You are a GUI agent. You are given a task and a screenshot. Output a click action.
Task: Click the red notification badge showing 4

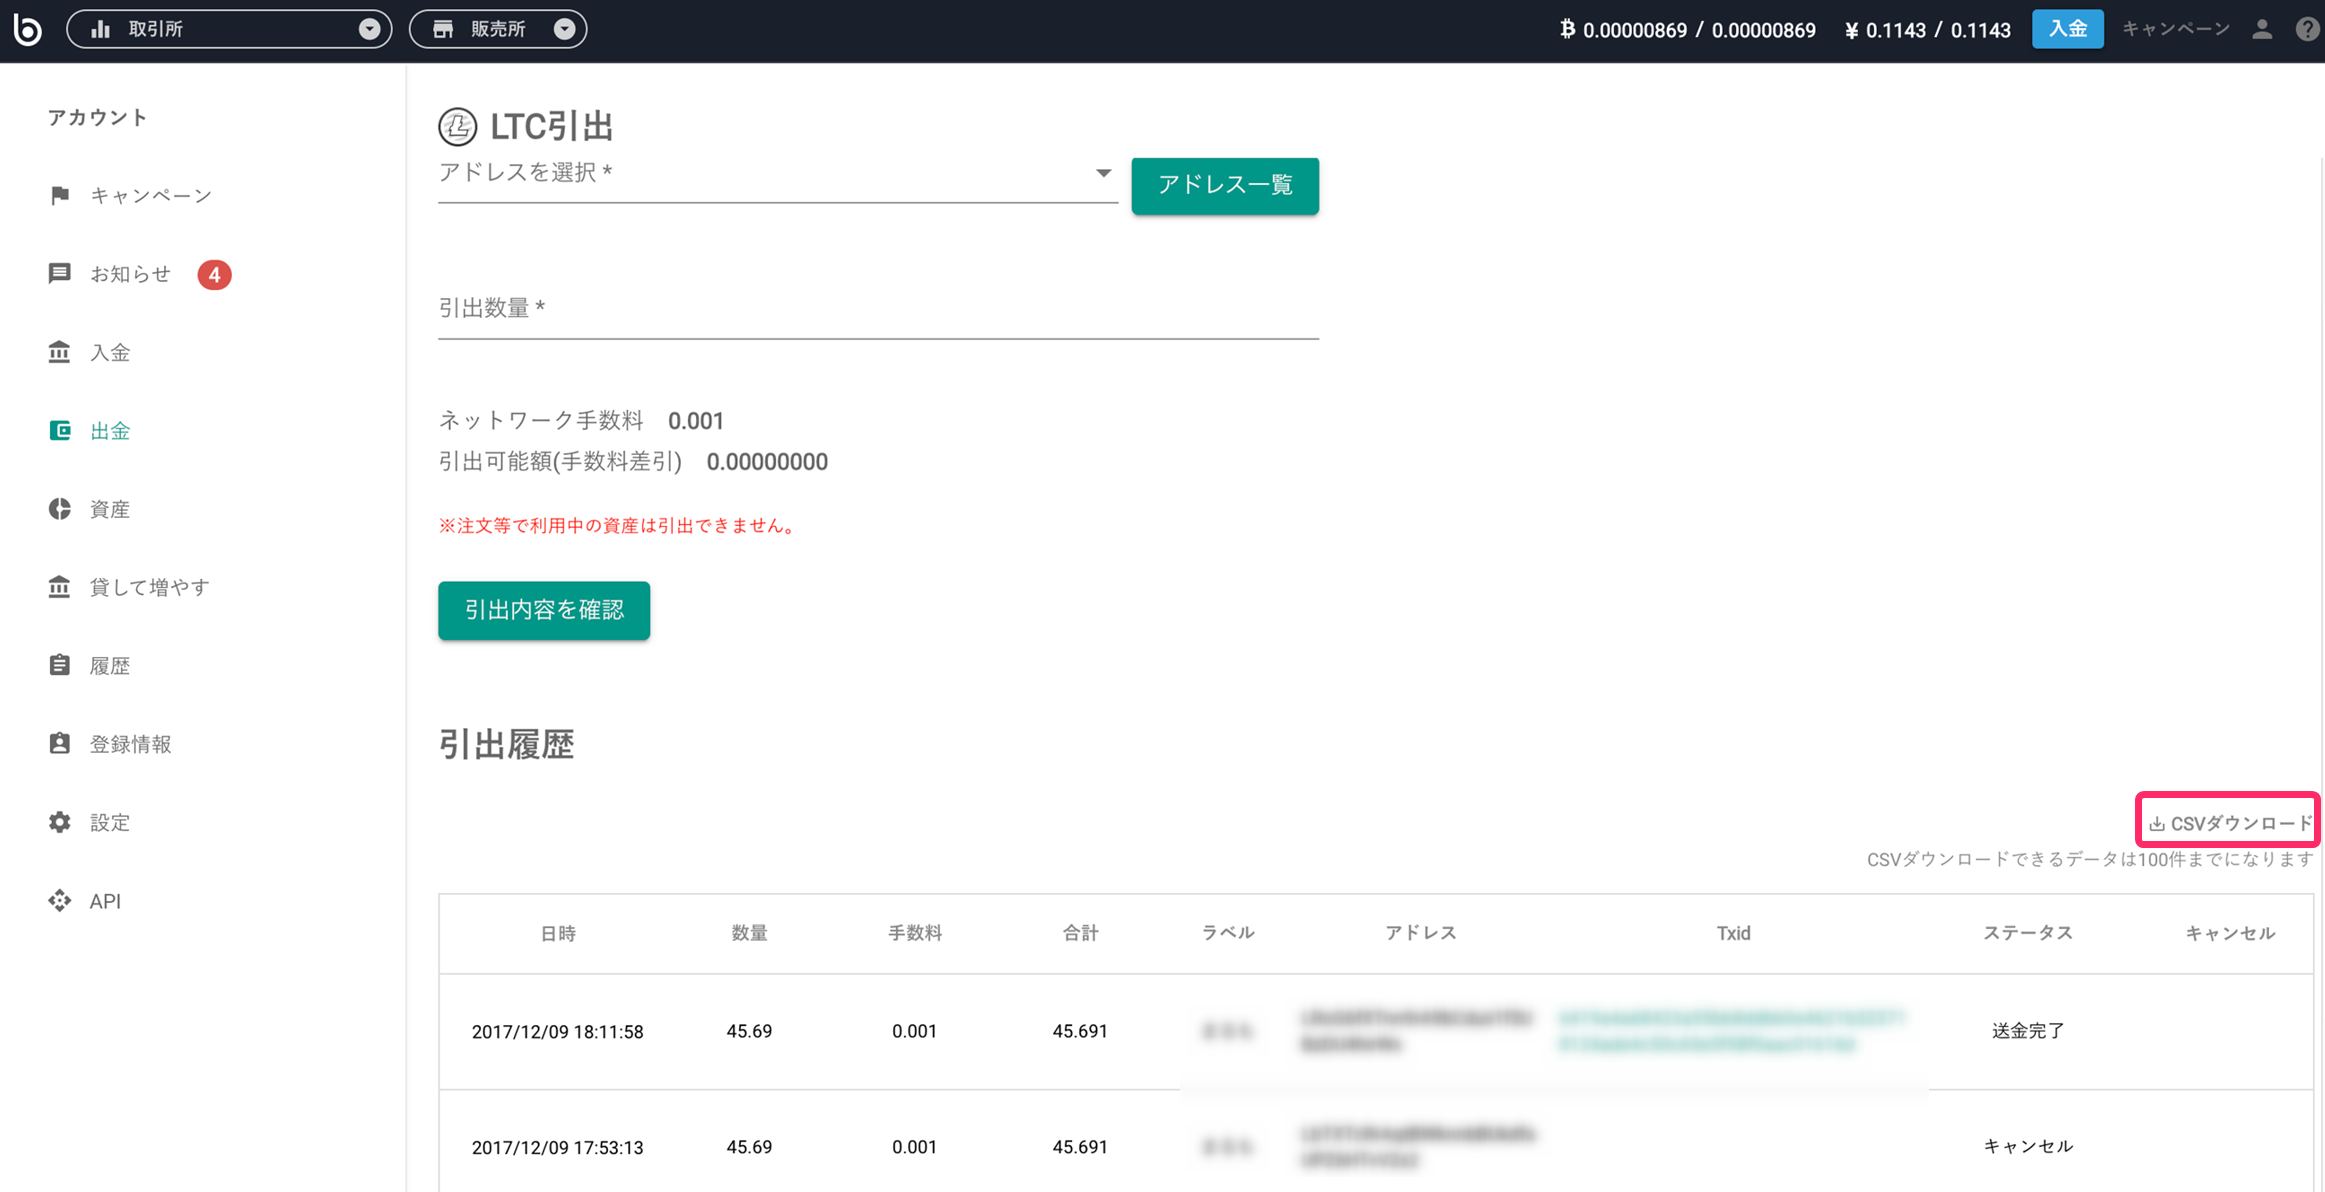(214, 274)
